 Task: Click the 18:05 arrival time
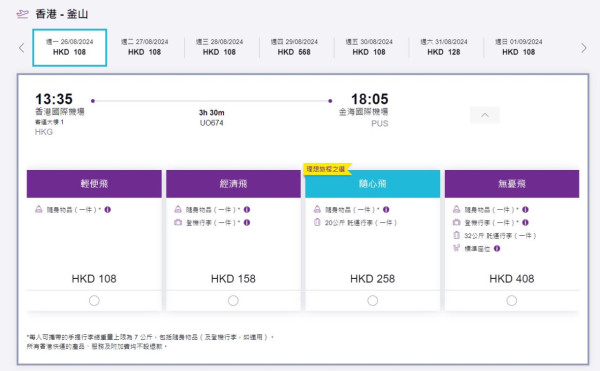point(370,99)
